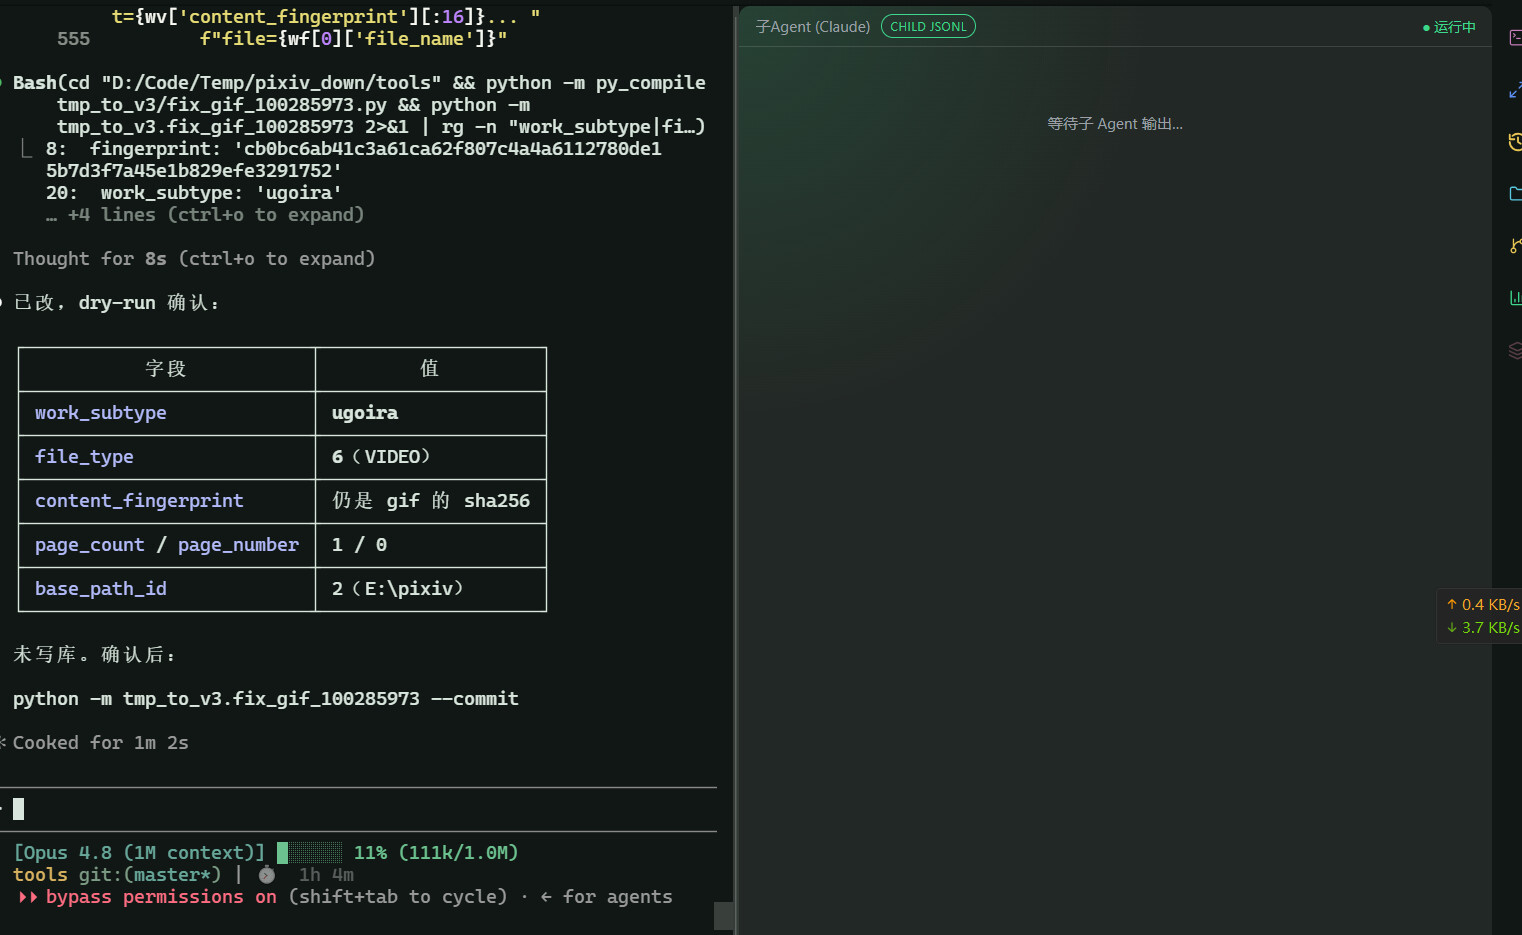The height and width of the screenshot is (935, 1522).
Task: Open the yellow history clock icon in the sidebar
Action: point(1514,142)
